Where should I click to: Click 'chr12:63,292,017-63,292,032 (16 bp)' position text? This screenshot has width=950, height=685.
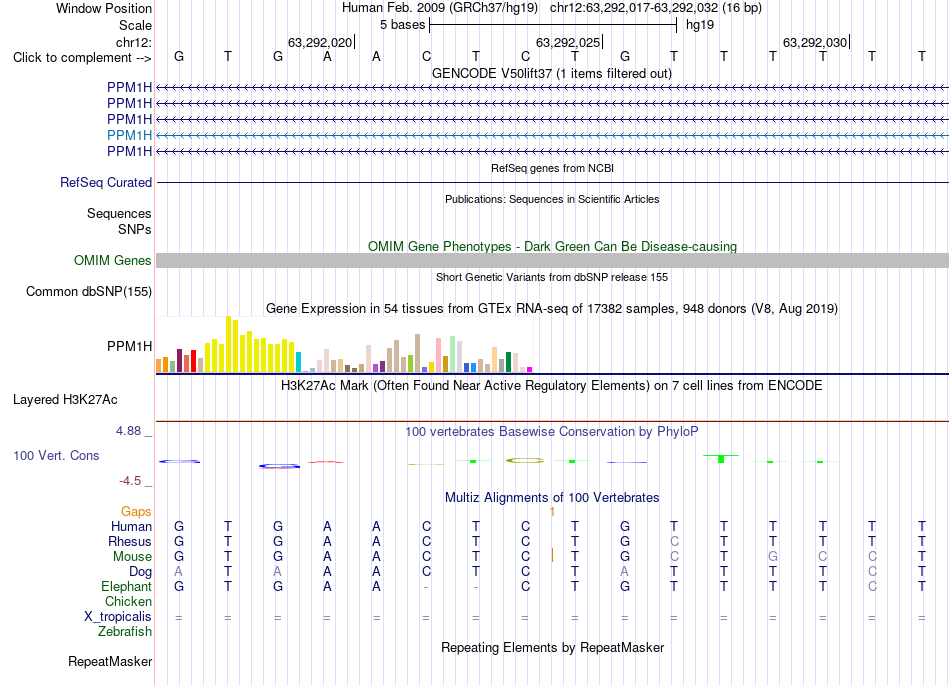656,8
